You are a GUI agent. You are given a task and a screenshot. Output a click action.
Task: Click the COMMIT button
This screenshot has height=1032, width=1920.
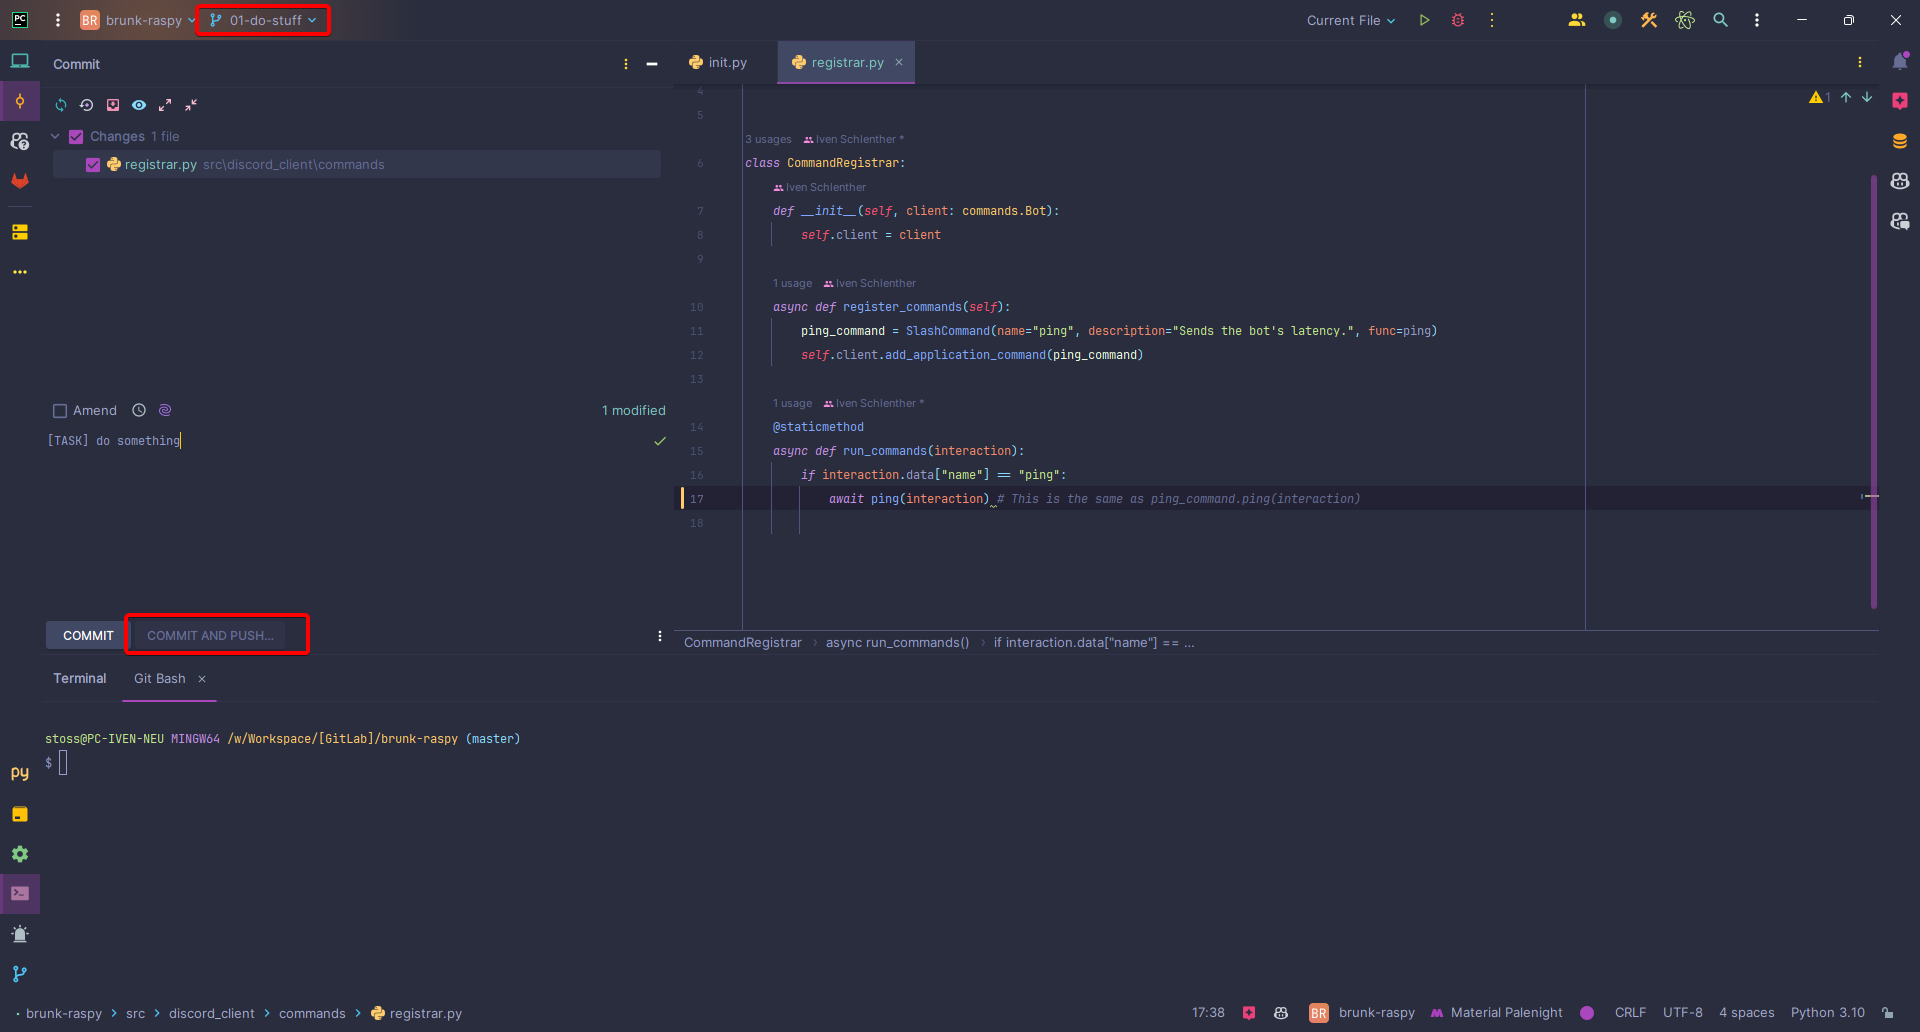pos(88,636)
